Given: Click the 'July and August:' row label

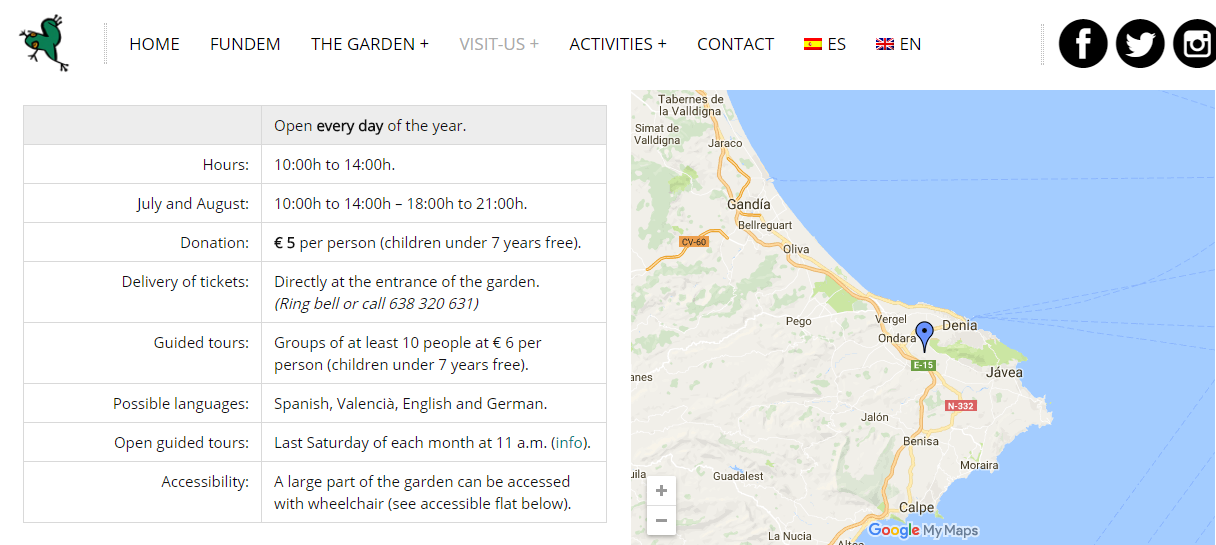Looking at the screenshot, I should 193,204.
